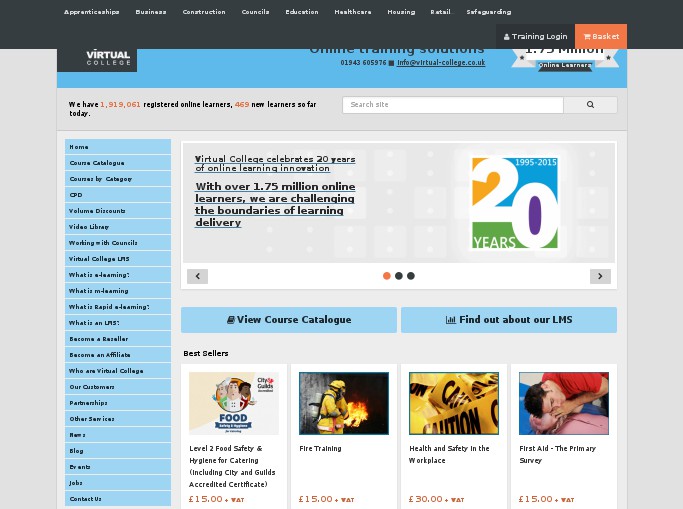The width and height of the screenshot is (683, 509).
Task: Open First Aid - The Primary Survey title
Action: coord(557,455)
